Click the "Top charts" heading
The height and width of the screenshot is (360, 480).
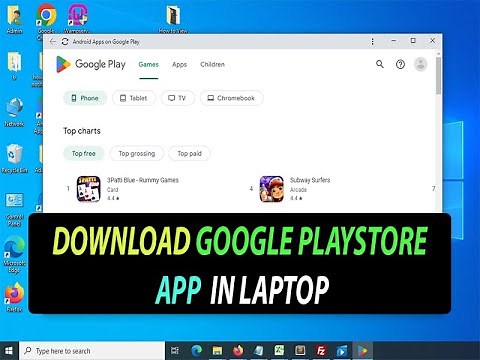point(82,131)
